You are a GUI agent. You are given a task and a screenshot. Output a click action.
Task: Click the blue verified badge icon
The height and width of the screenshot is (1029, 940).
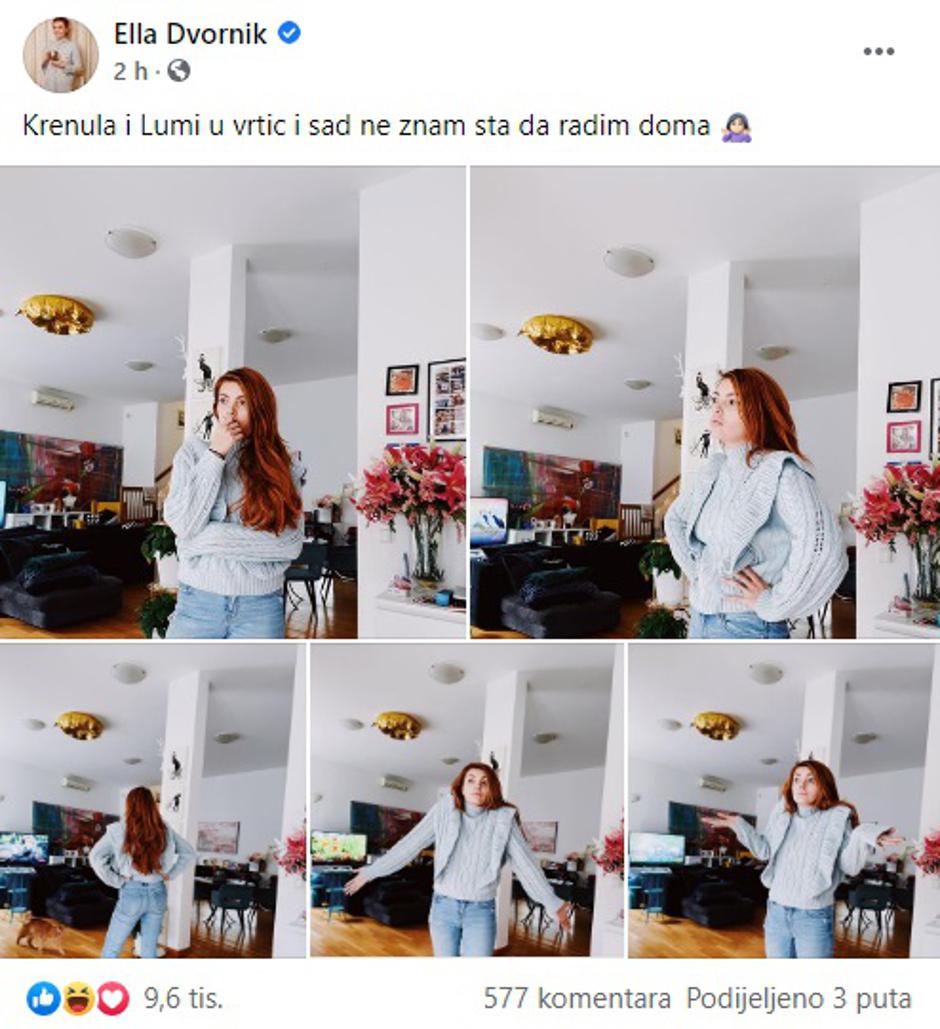(289, 33)
